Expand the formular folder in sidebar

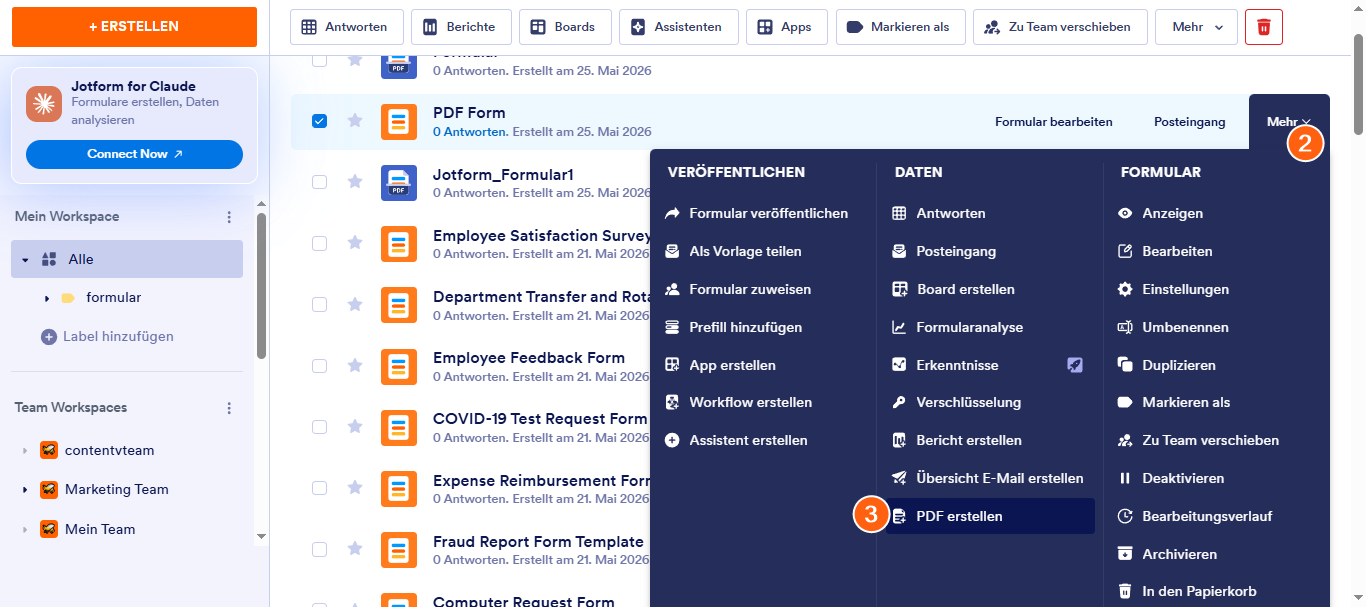pyautogui.click(x=47, y=298)
